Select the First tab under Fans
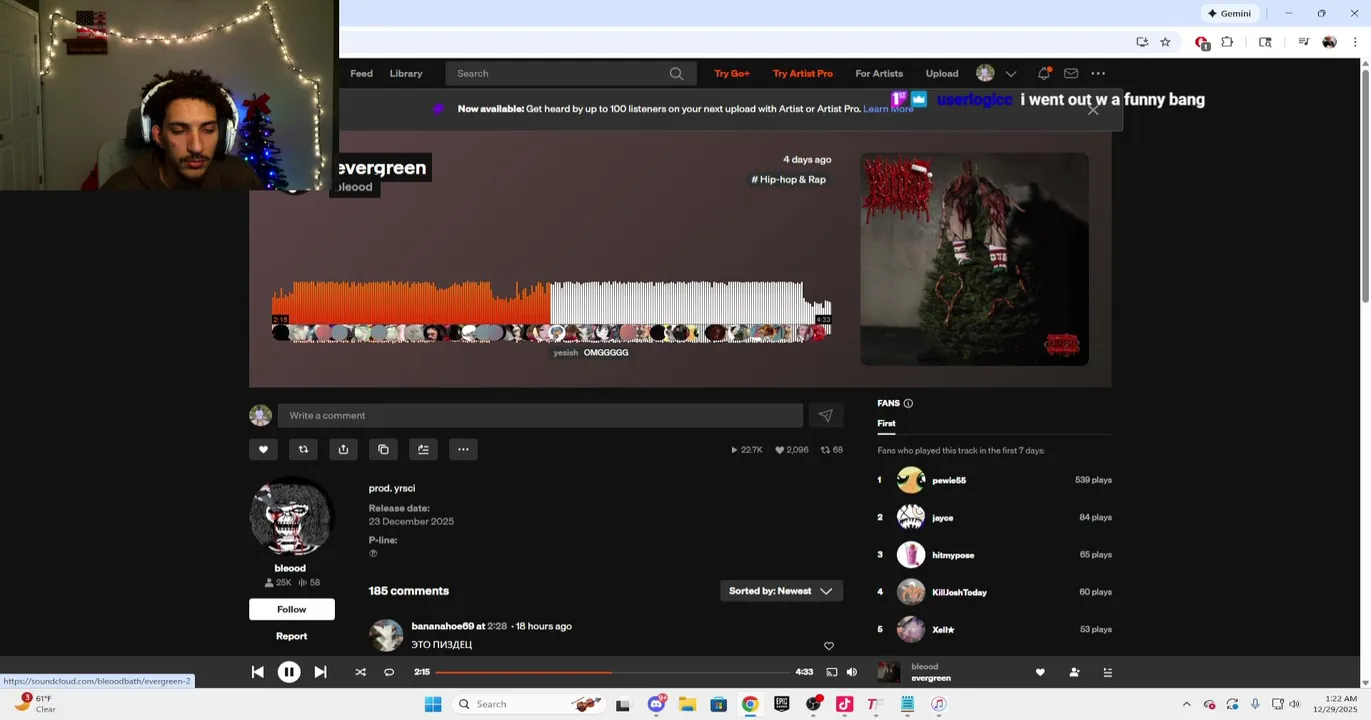This screenshot has width=1371, height=720. pyautogui.click(x=886, y=423)
